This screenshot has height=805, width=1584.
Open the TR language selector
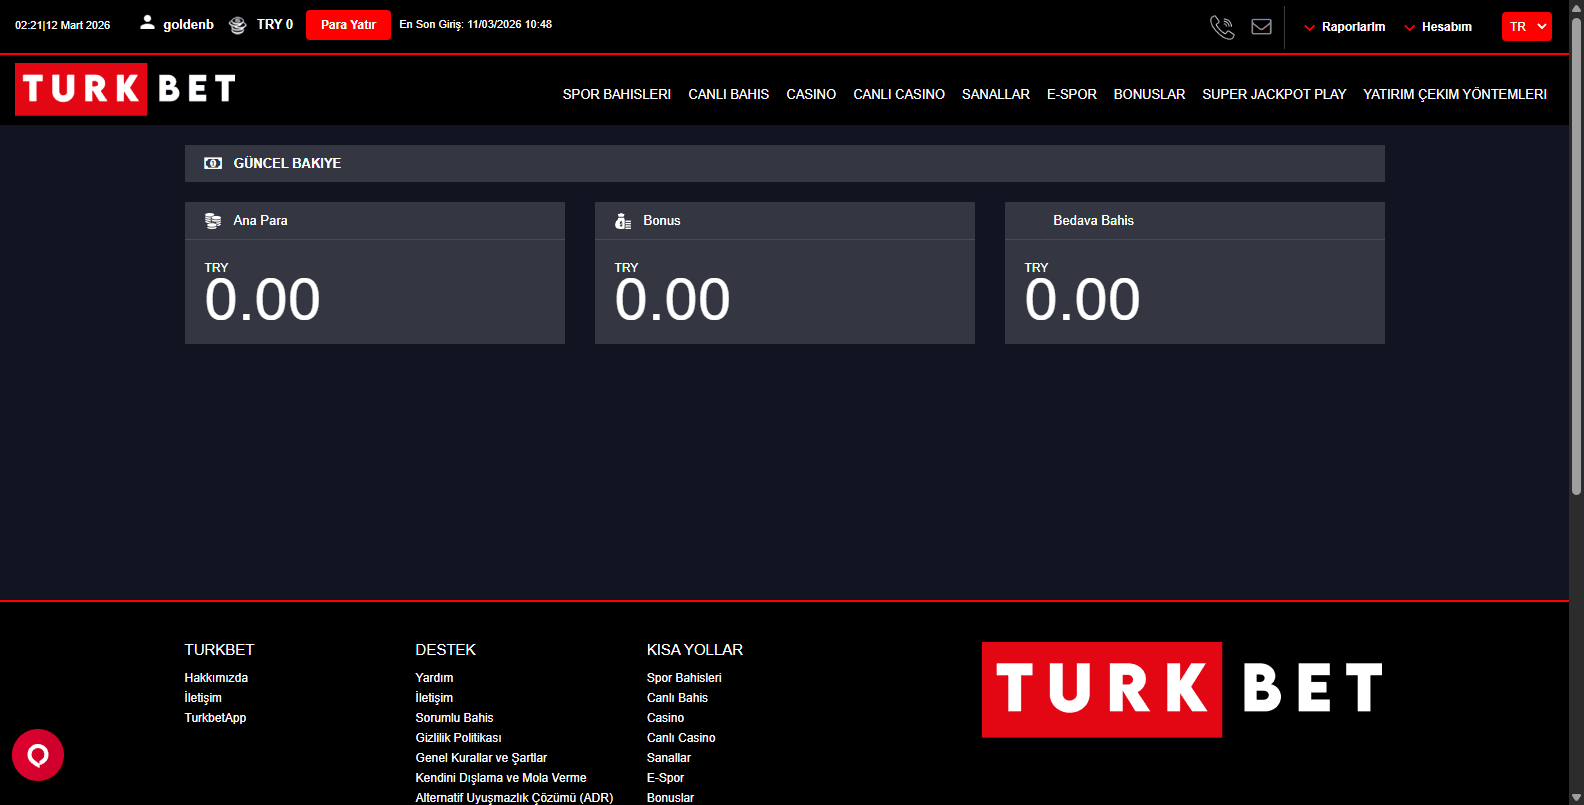coord(1527,27)
